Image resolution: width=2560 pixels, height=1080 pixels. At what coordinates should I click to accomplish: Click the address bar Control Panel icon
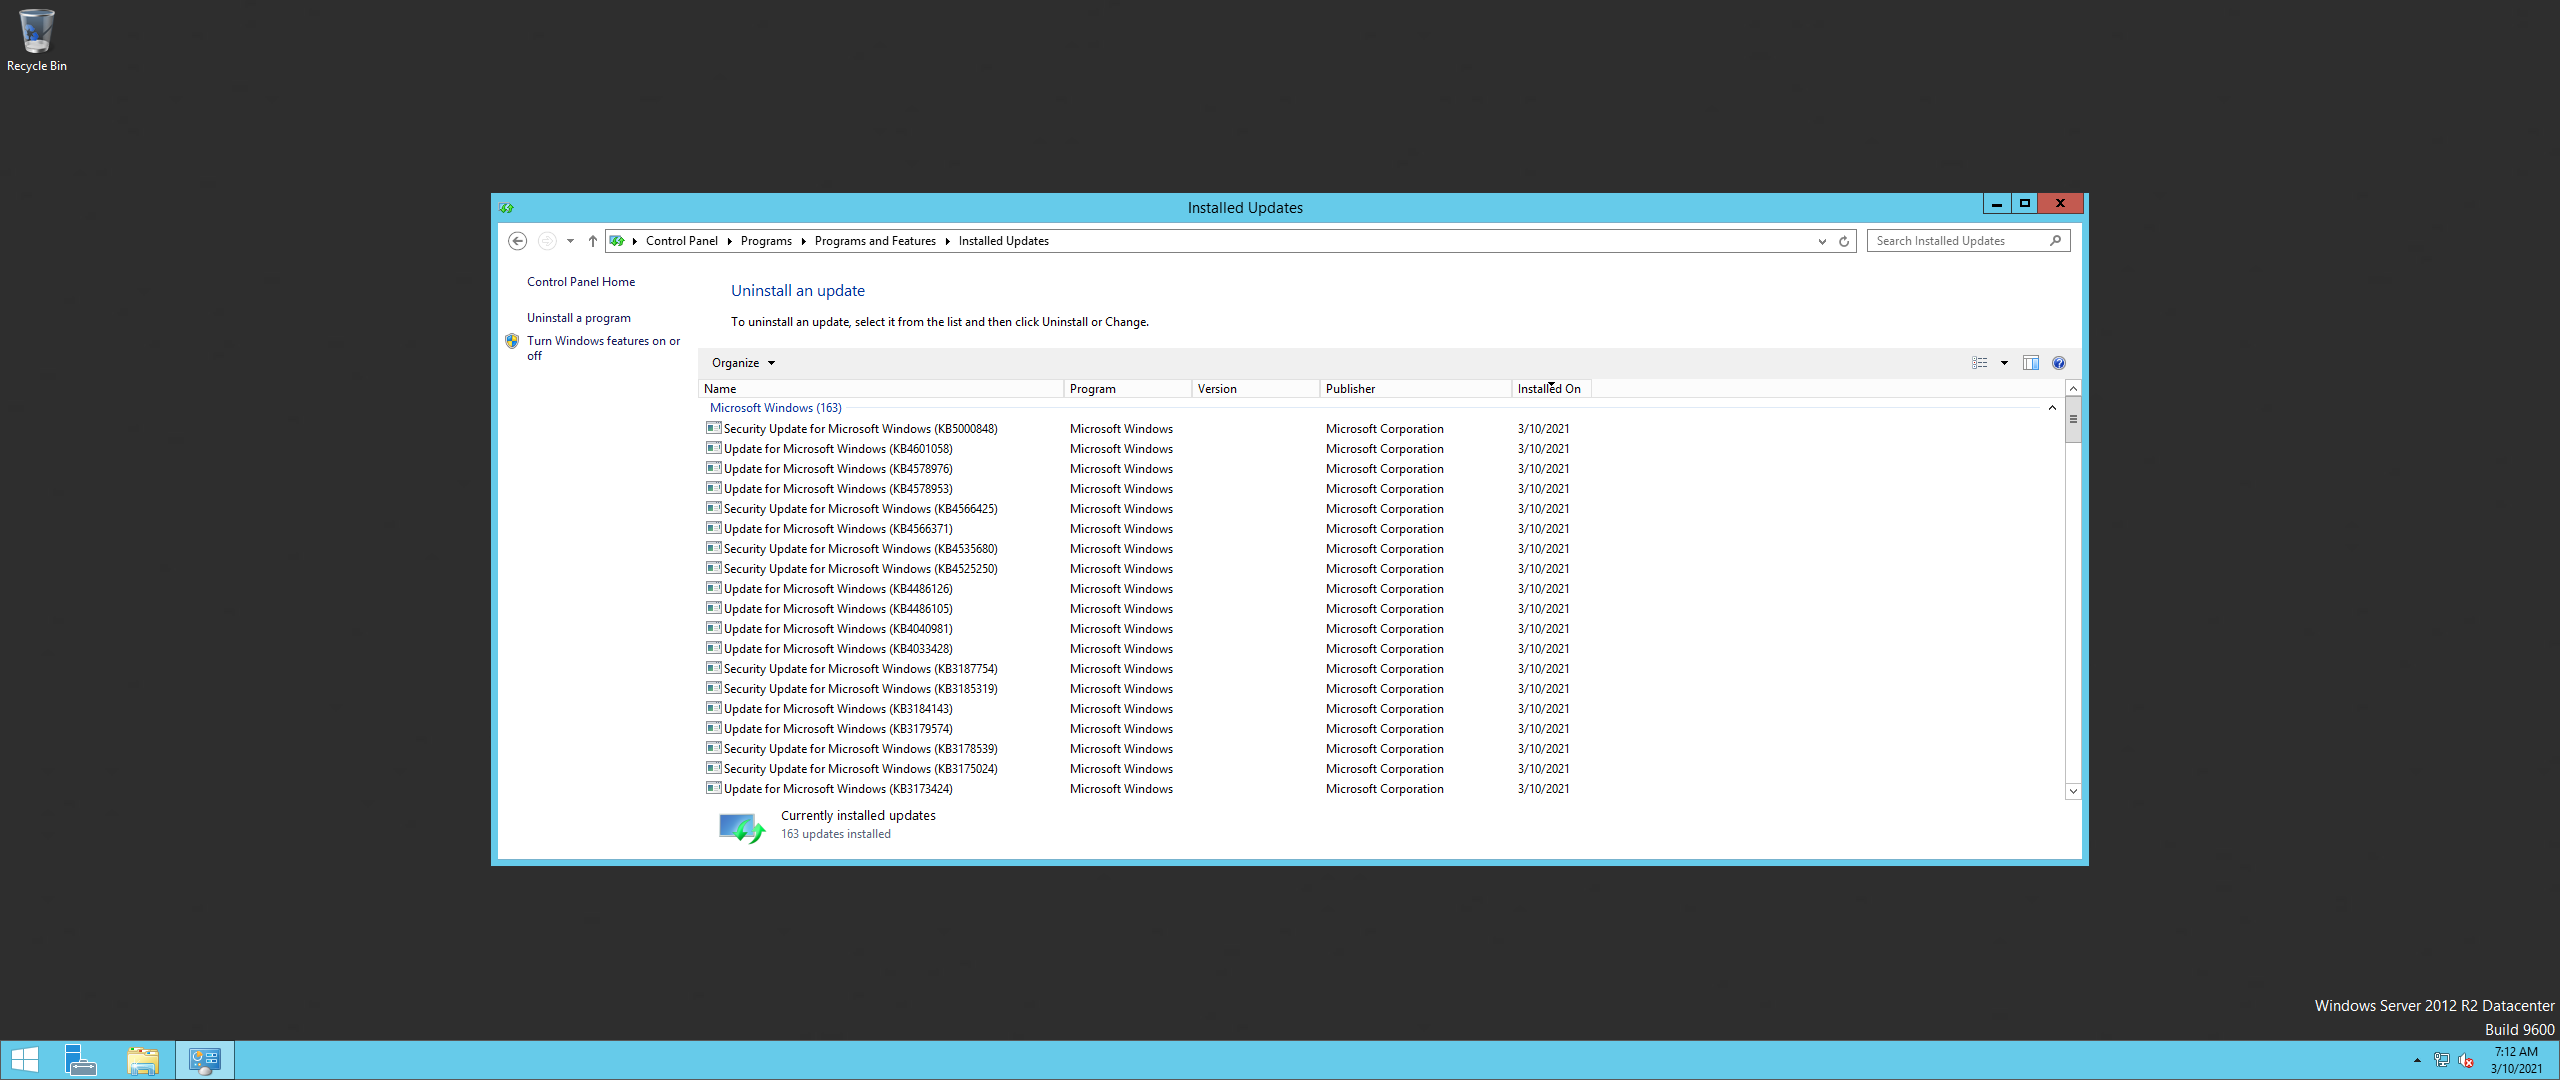pyautogui.click(x=617, y=241)
